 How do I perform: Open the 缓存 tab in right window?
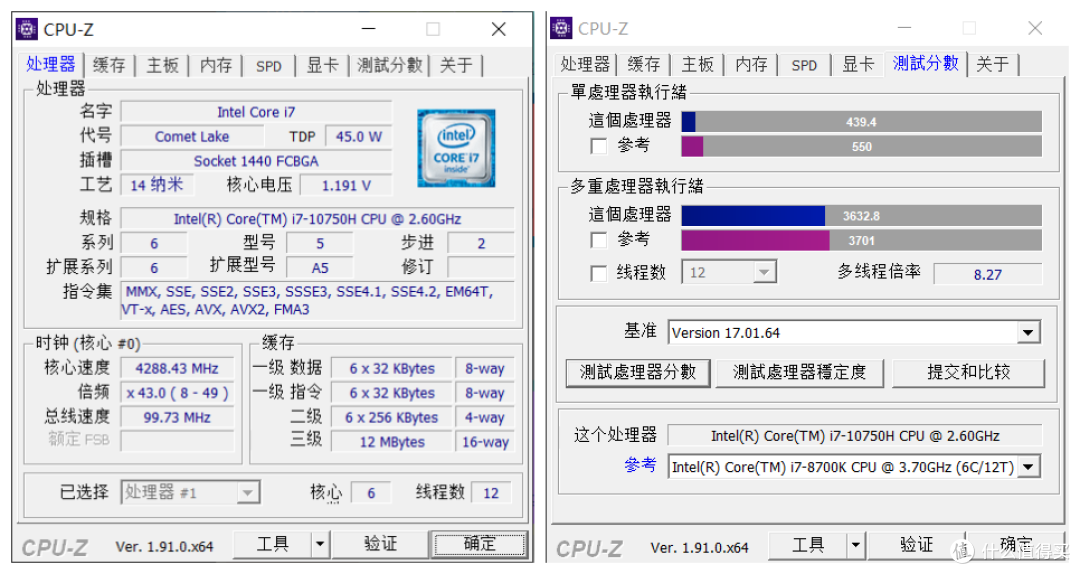(644, 64)
